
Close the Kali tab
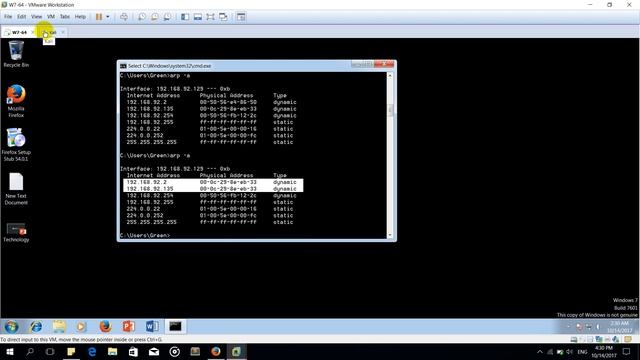coord(63,32)
